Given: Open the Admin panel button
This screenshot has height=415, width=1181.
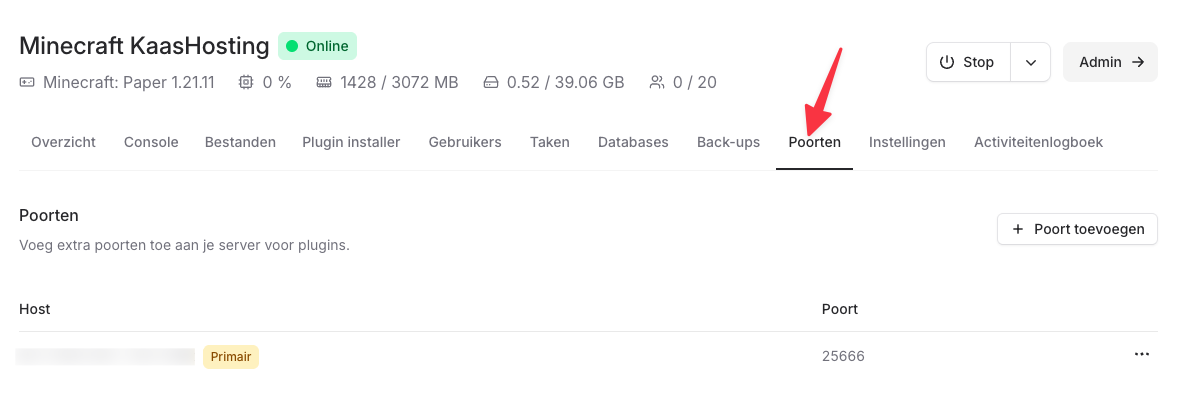Looking at the screenshot, I should pyautogui.click(x=1110, y=62).
